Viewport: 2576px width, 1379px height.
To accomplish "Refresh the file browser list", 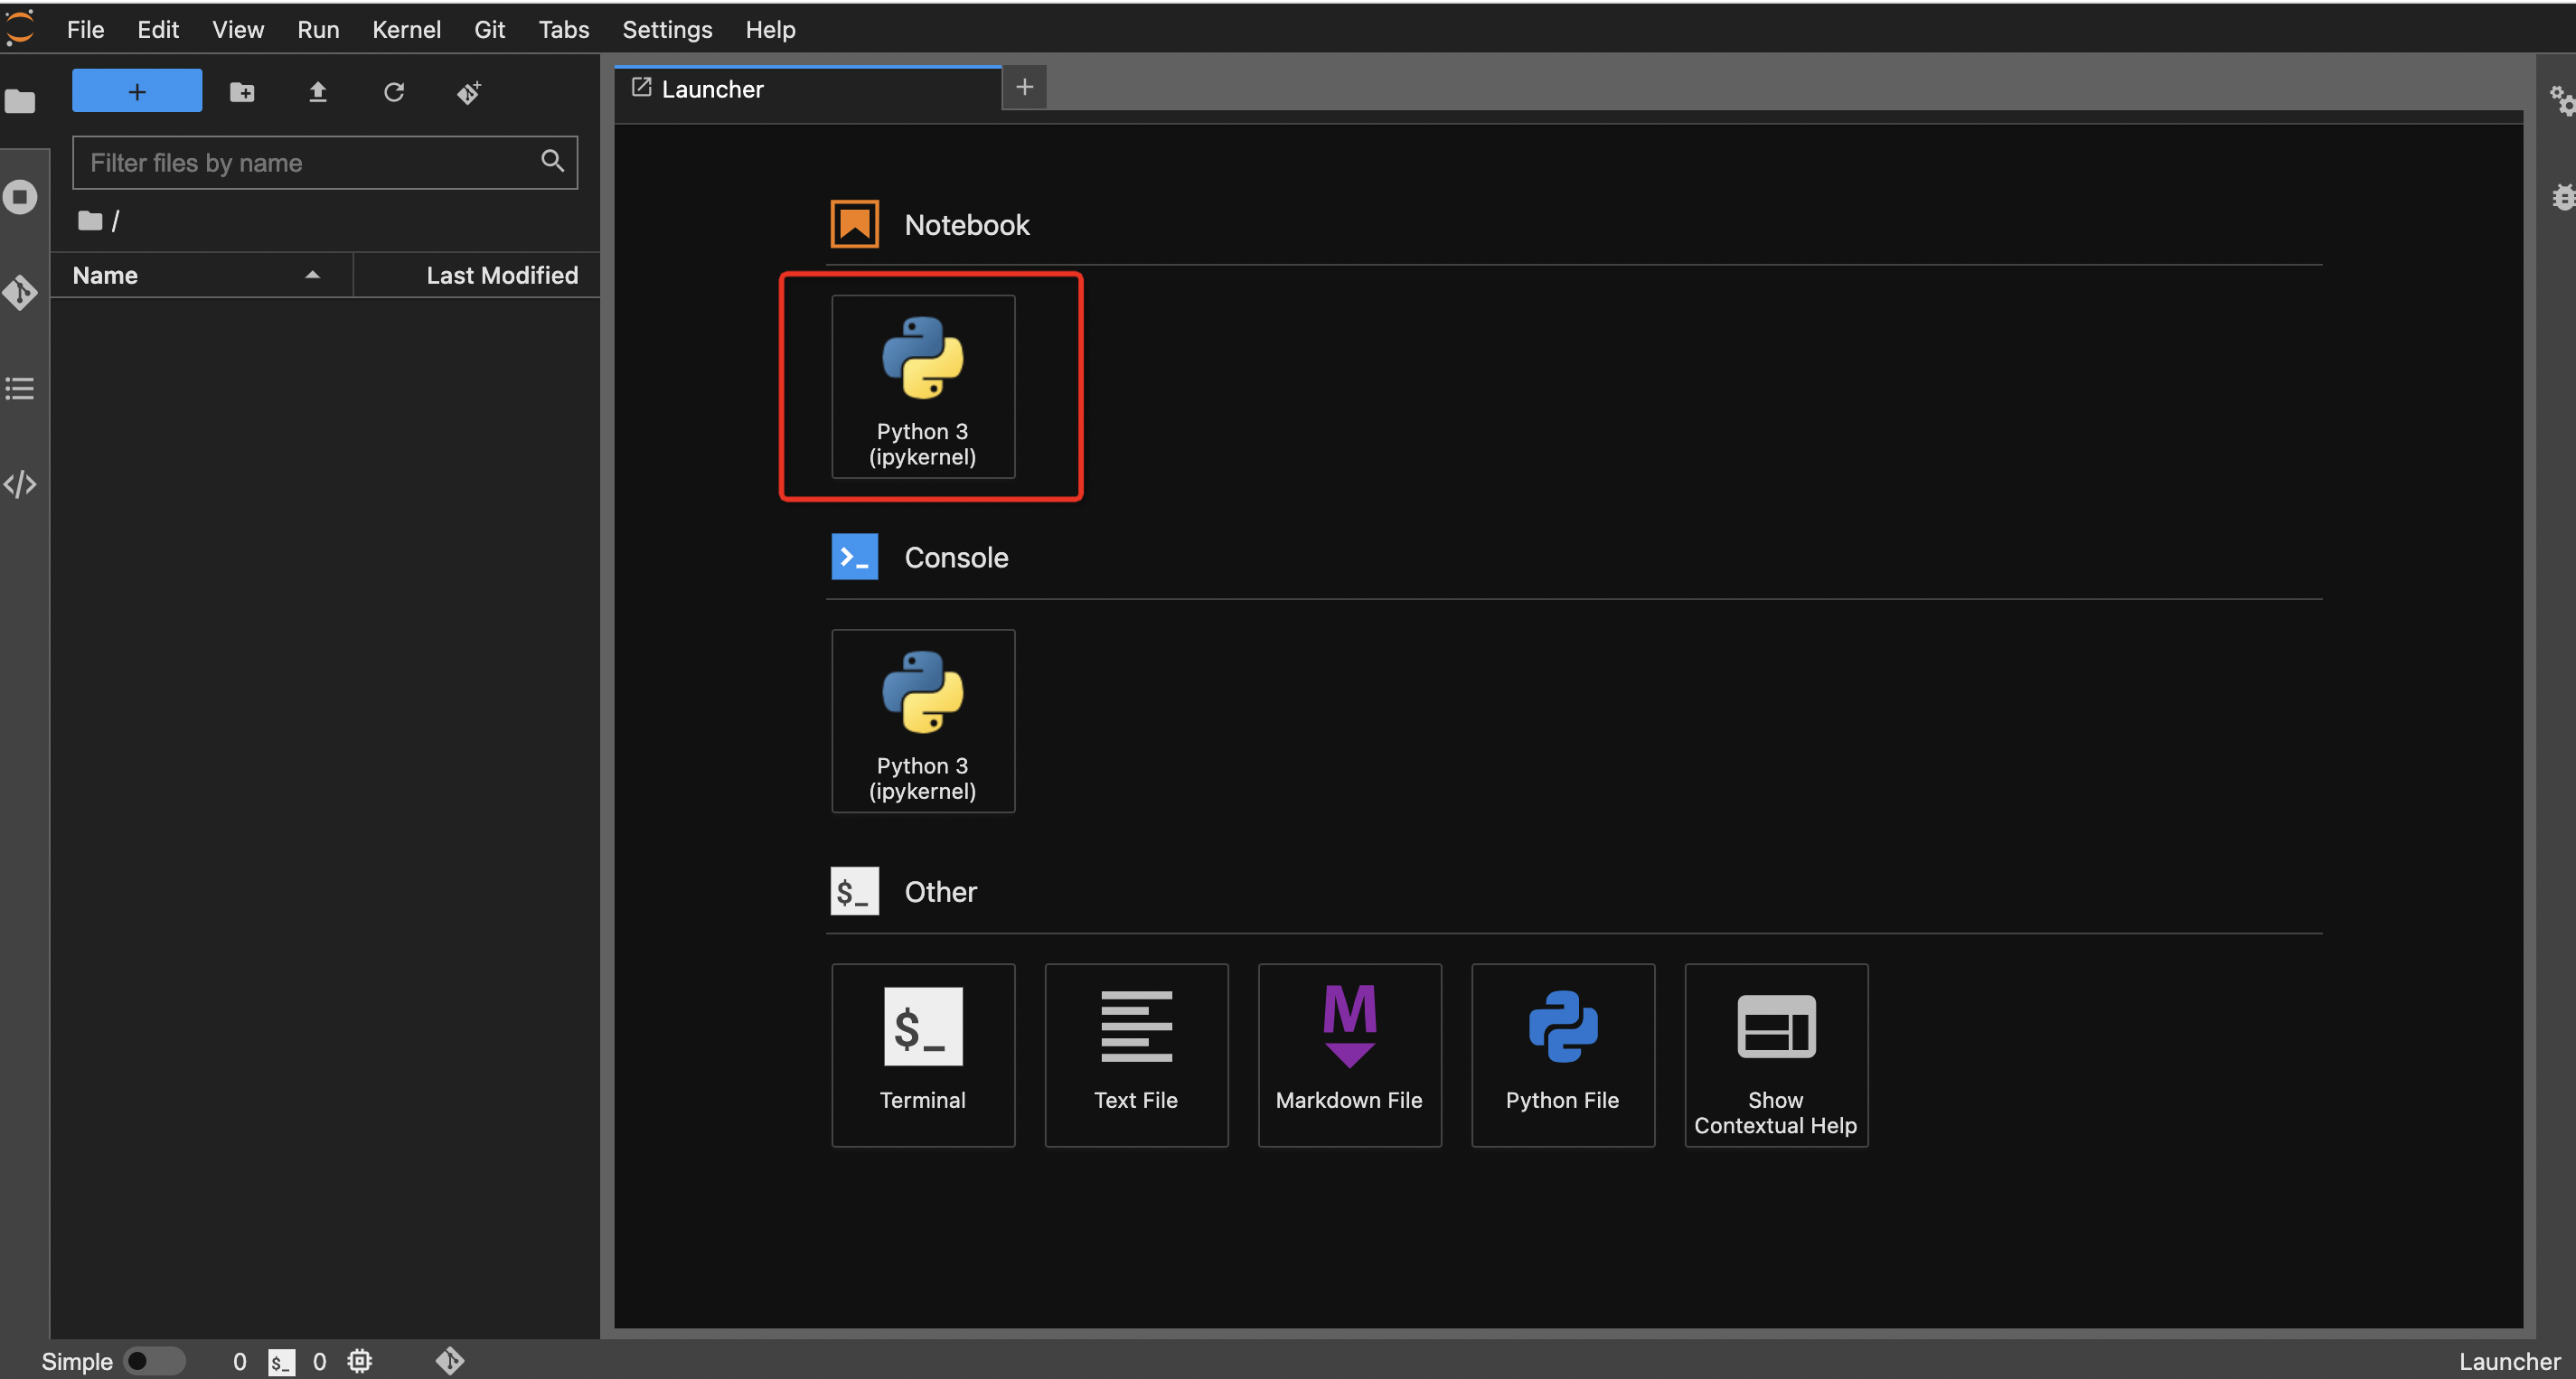I will 394,92.
